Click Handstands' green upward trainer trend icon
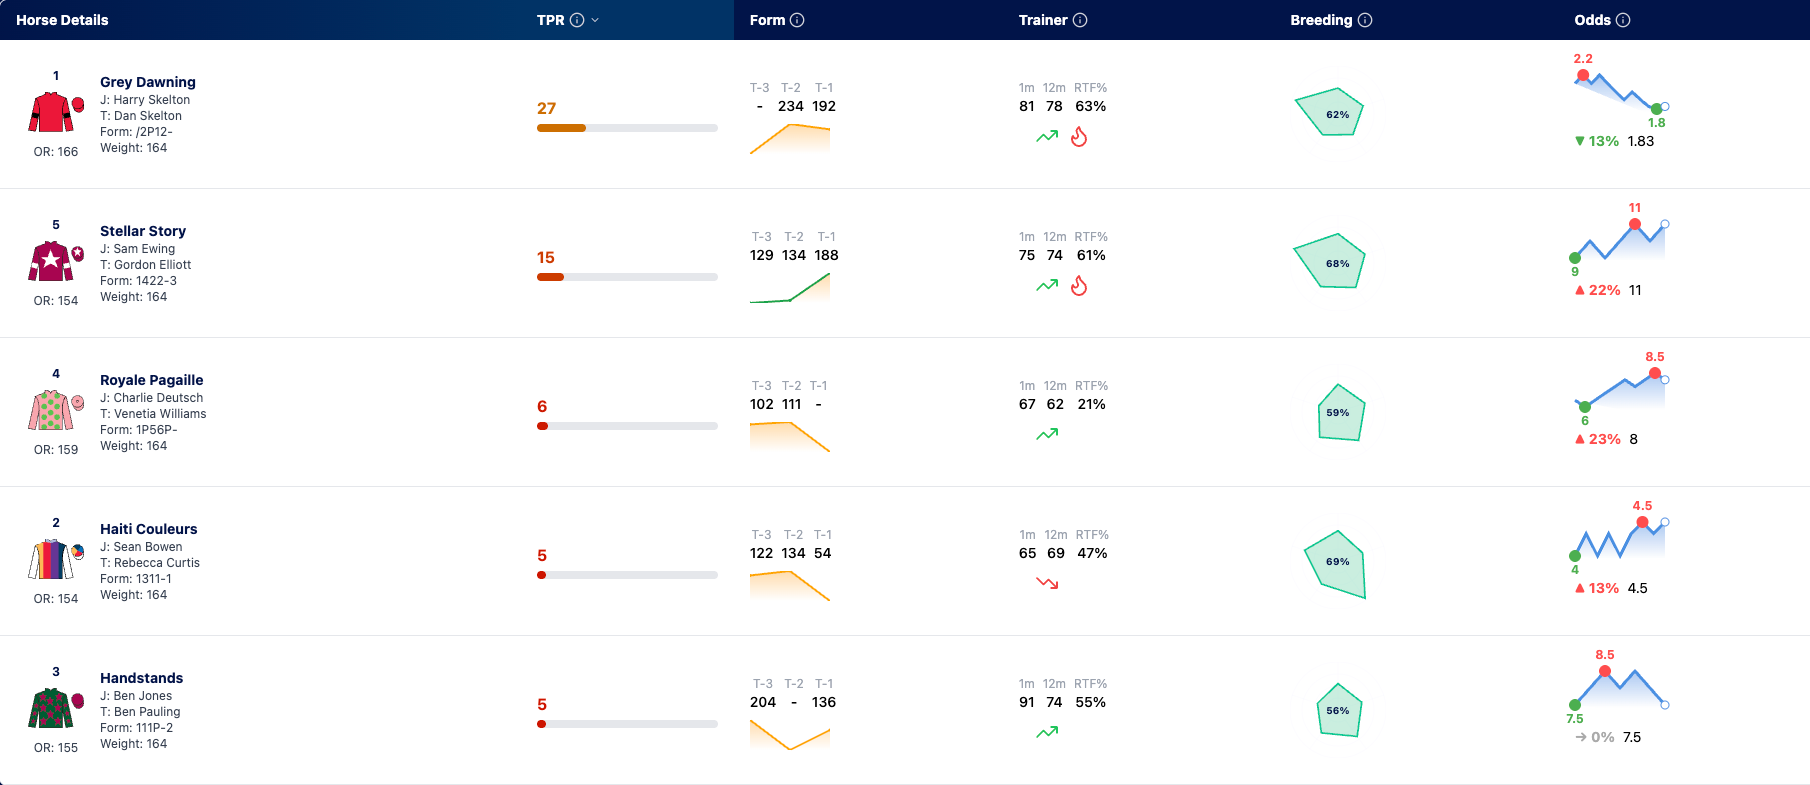Viewport: 1810px width, 785px height. click(1047, 732)
